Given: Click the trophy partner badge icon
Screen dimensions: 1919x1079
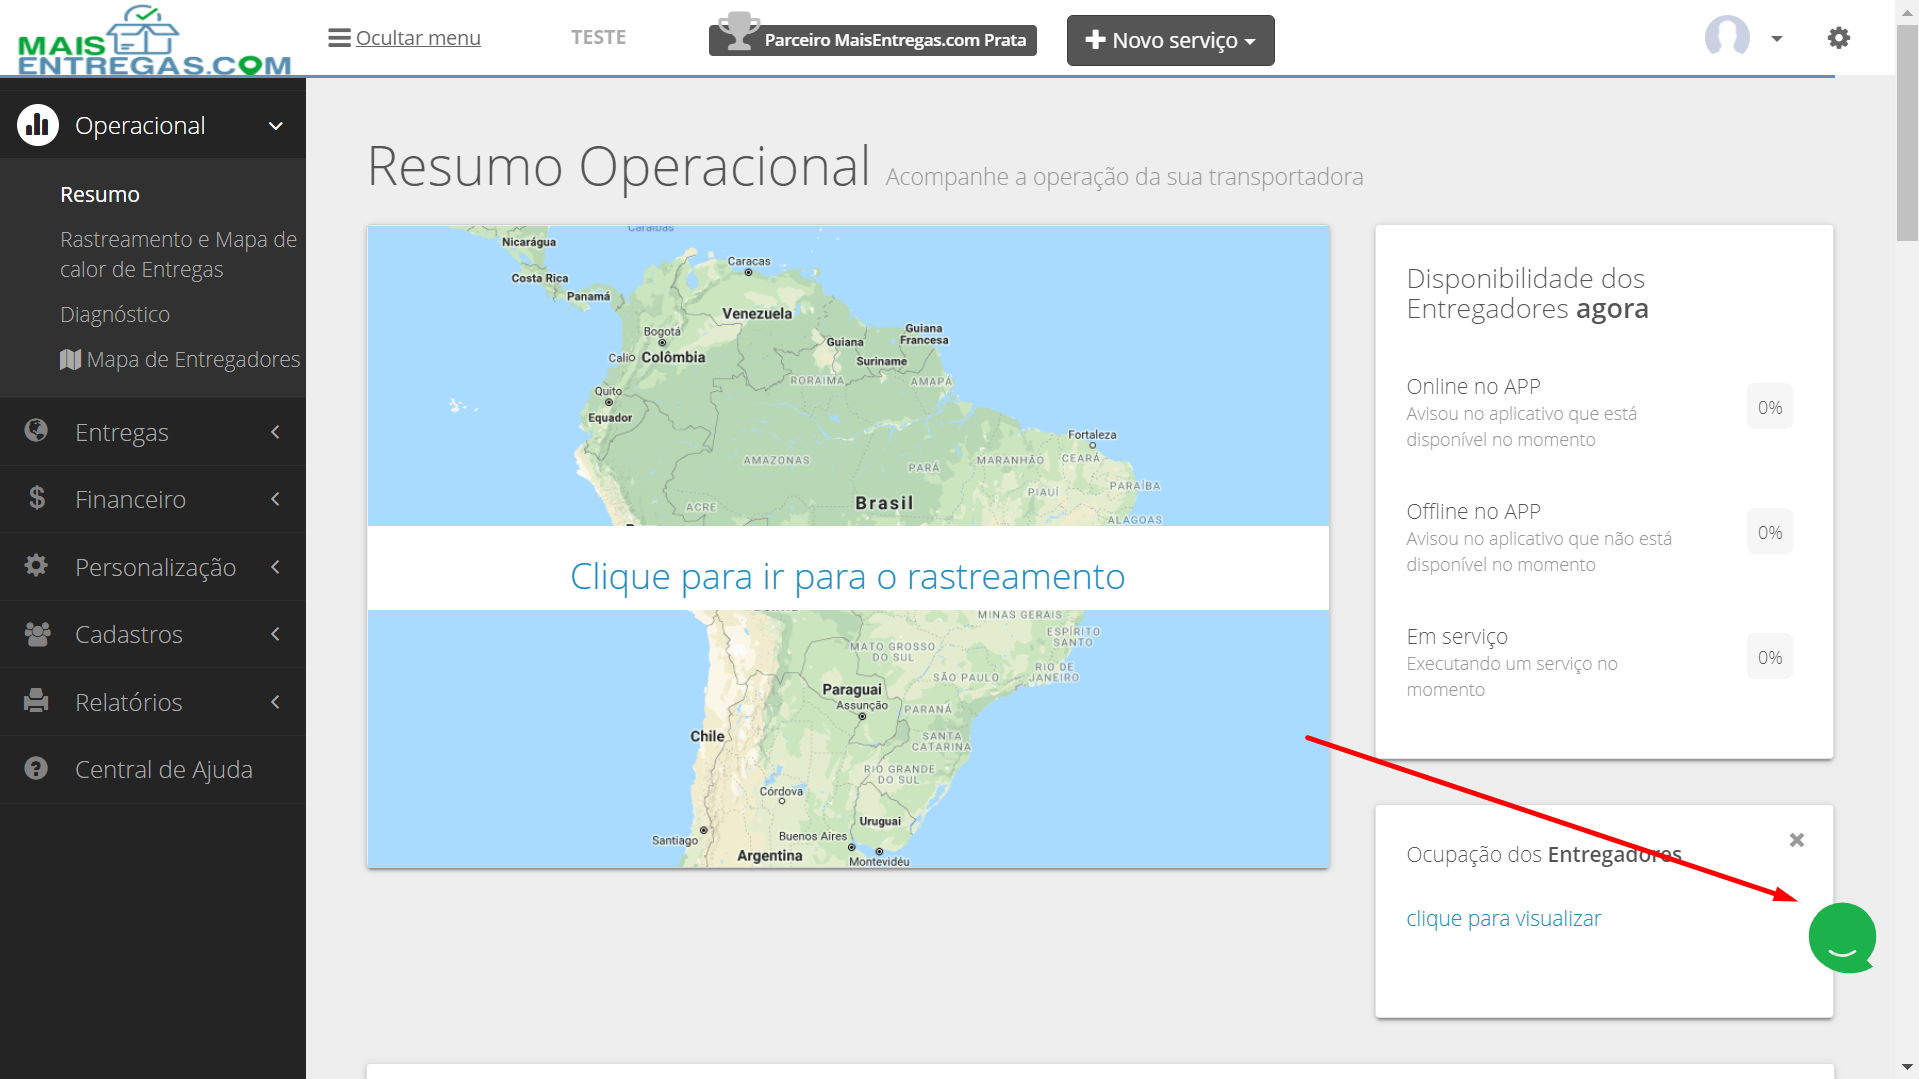Looking at the screenshot, I should pyautogui.click(x=739, y=31).
